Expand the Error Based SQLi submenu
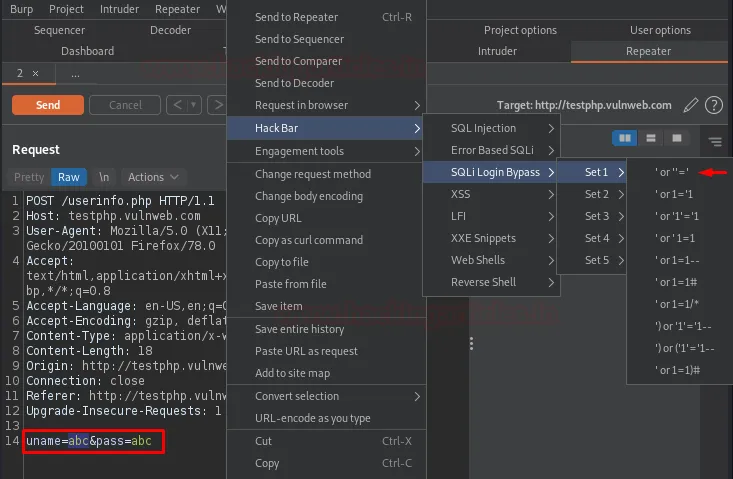 [491, 150]
